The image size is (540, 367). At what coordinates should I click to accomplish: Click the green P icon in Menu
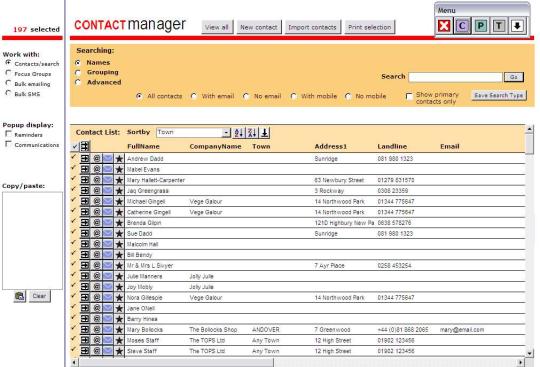tap(480, 26)
